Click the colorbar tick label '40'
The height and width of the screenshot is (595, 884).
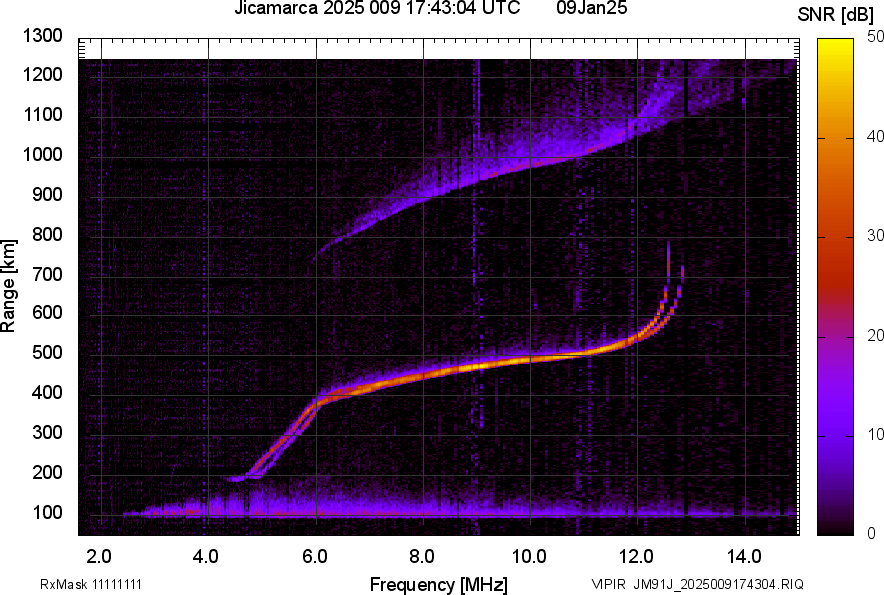(x=876, y=136)
